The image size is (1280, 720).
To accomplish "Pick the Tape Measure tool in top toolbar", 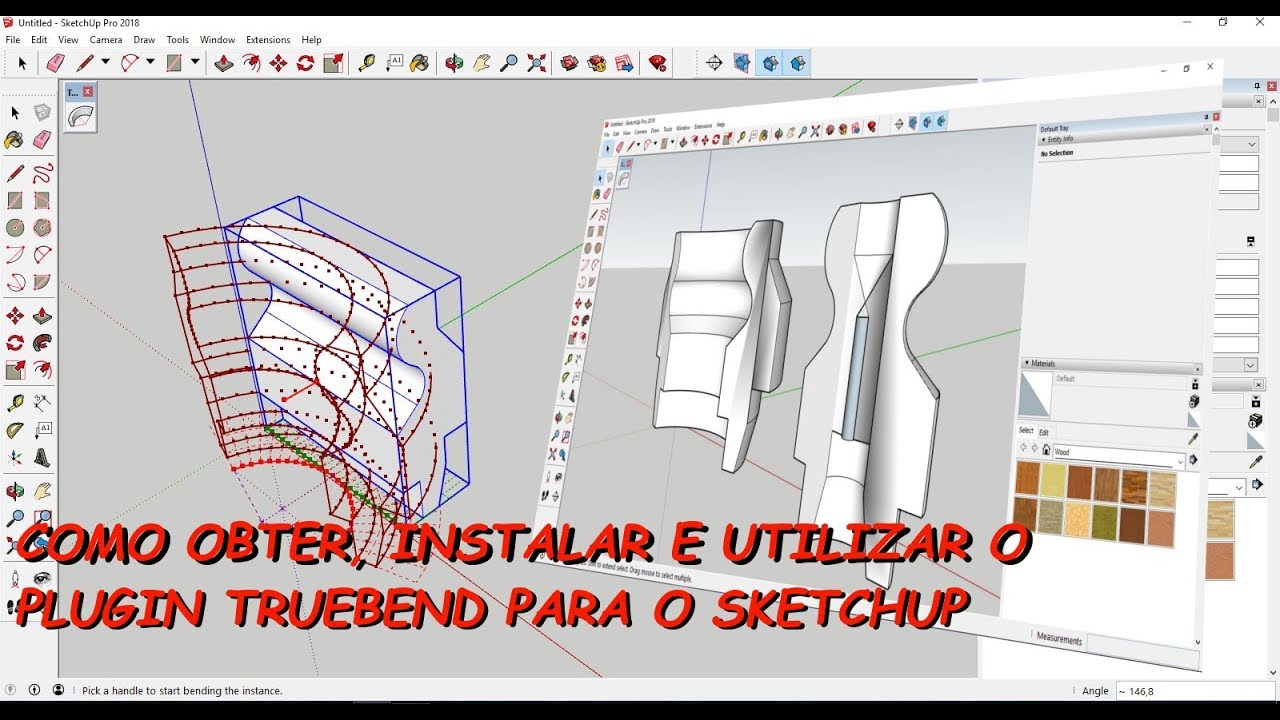I will (x=367, y=64).
